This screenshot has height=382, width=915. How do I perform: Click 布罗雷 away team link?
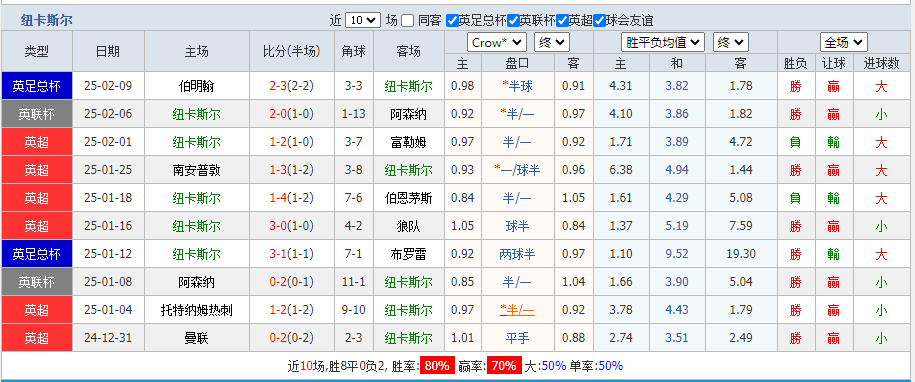408,254
